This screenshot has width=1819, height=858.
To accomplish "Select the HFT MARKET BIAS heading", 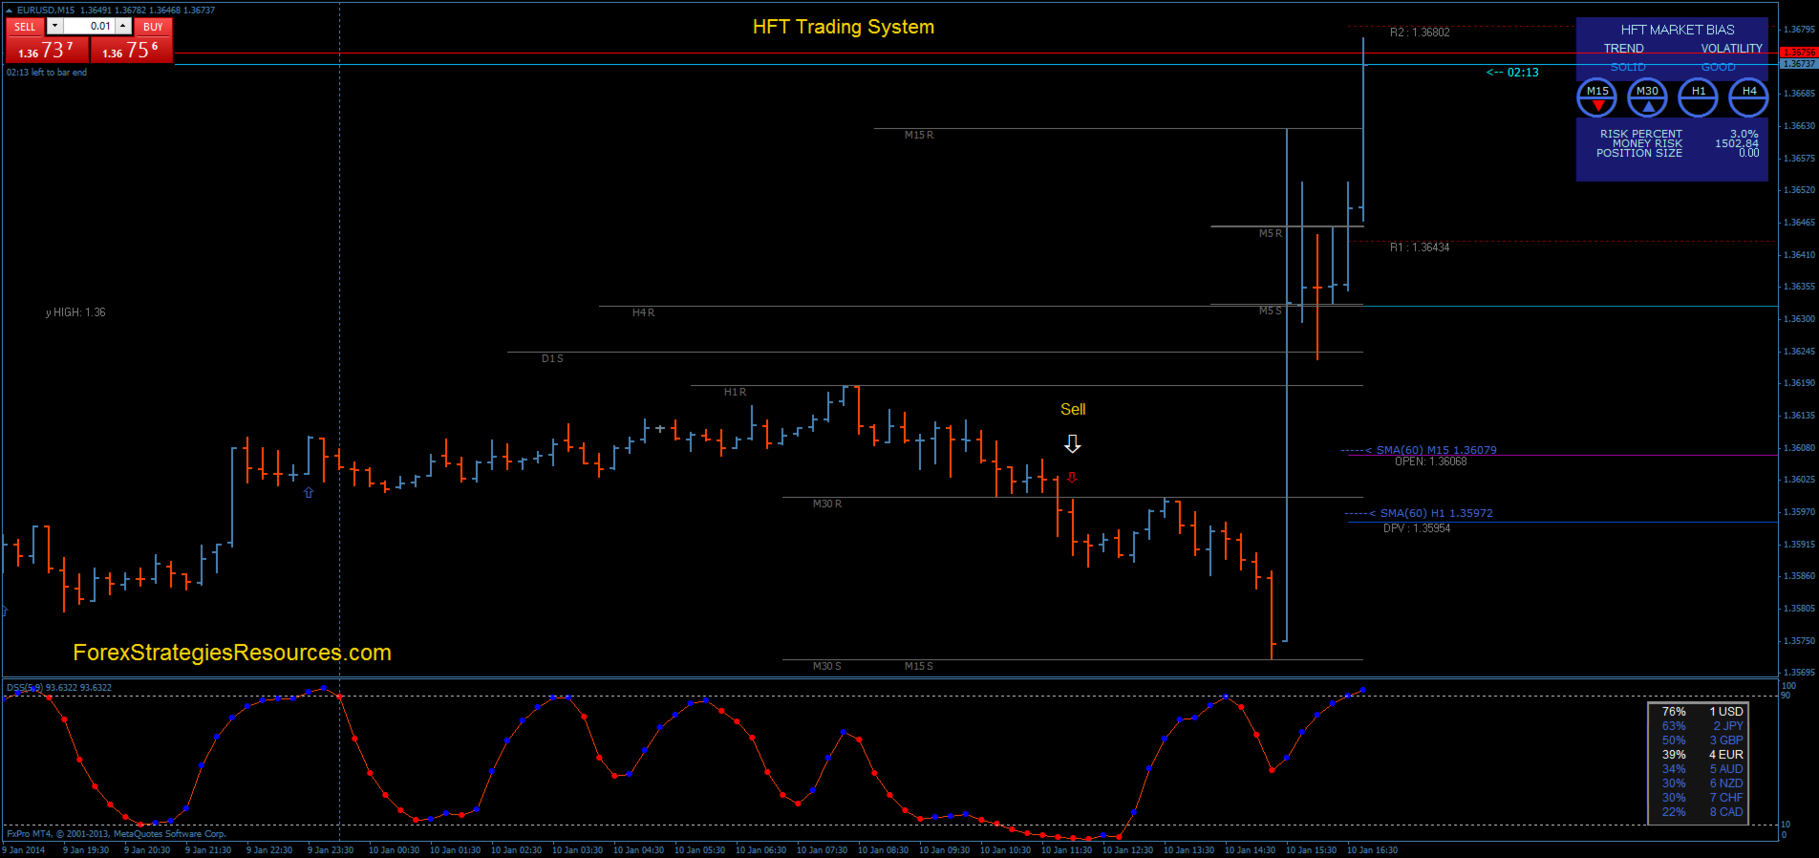I will coord(1677,30).
